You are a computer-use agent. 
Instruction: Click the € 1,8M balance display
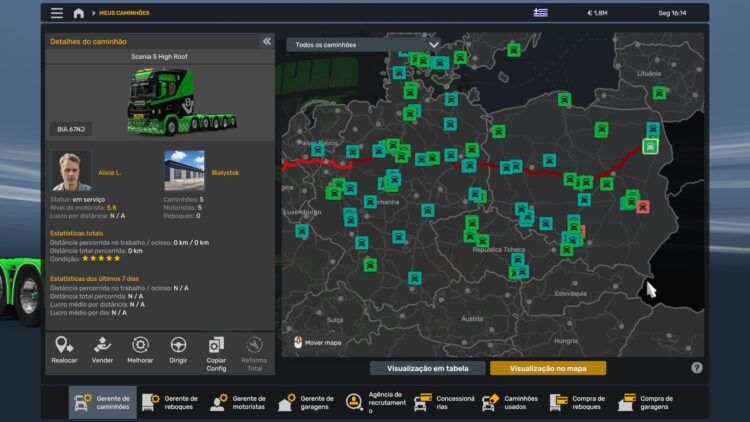597,13
